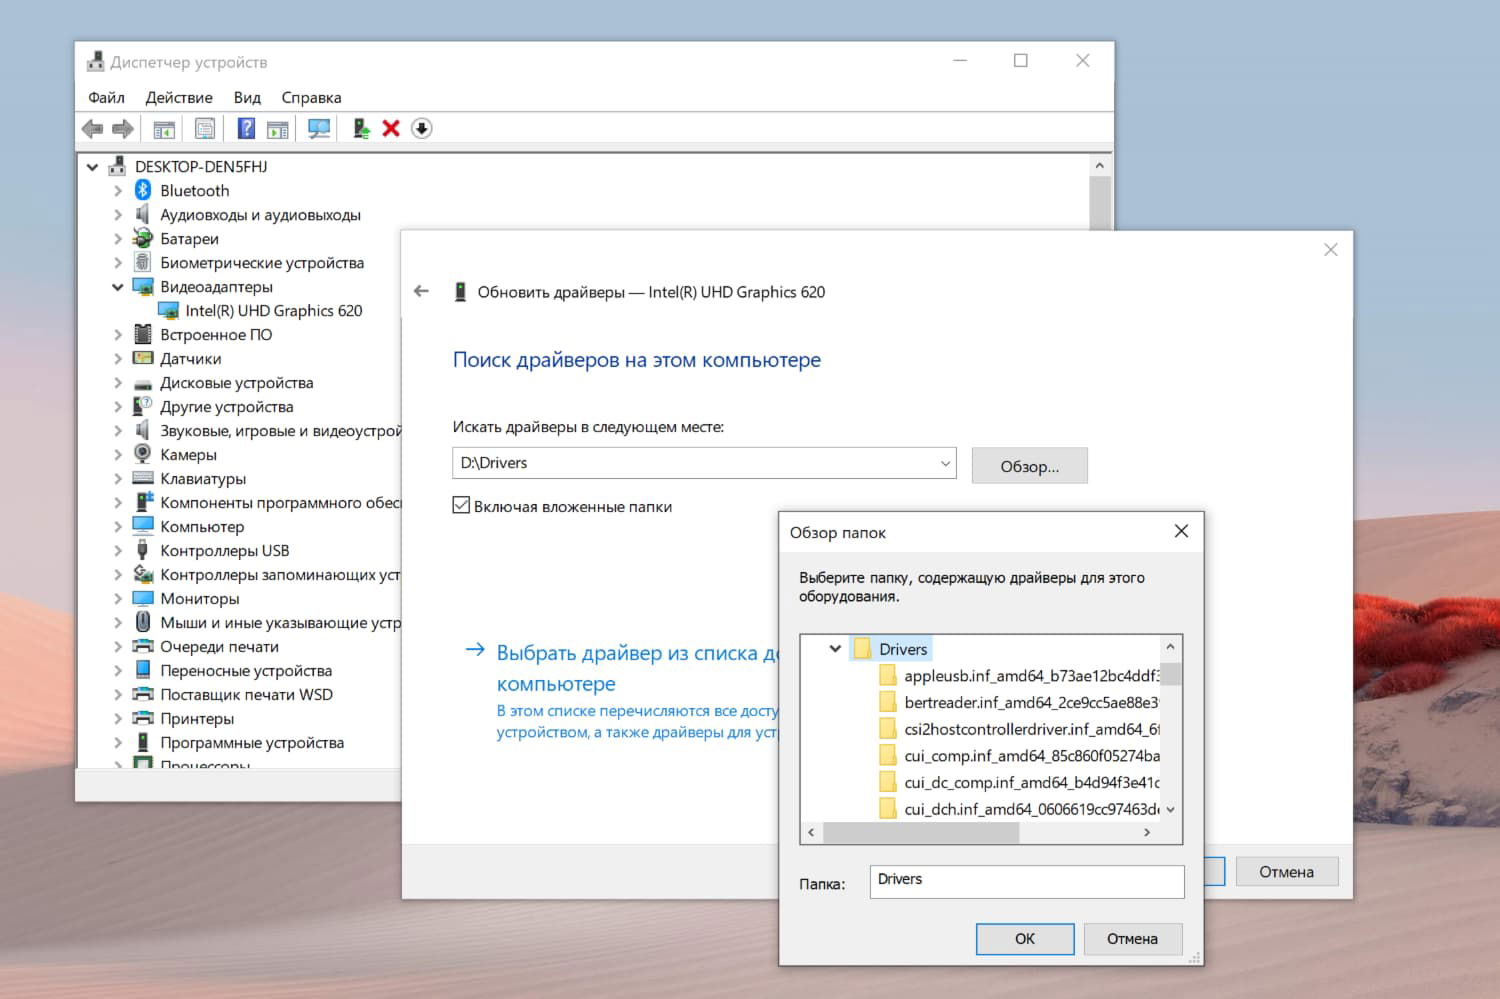Collapse the Drivers folder in browse dialog
Image resolution: width=1500 pixels, height=999 pixels.
pyautogui.click(x=835, y=649)
